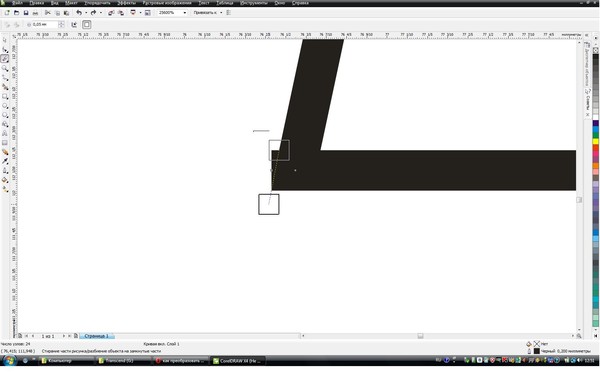Expand the undo history dropdown arrow
600x375 pixels.
[86, 13]
